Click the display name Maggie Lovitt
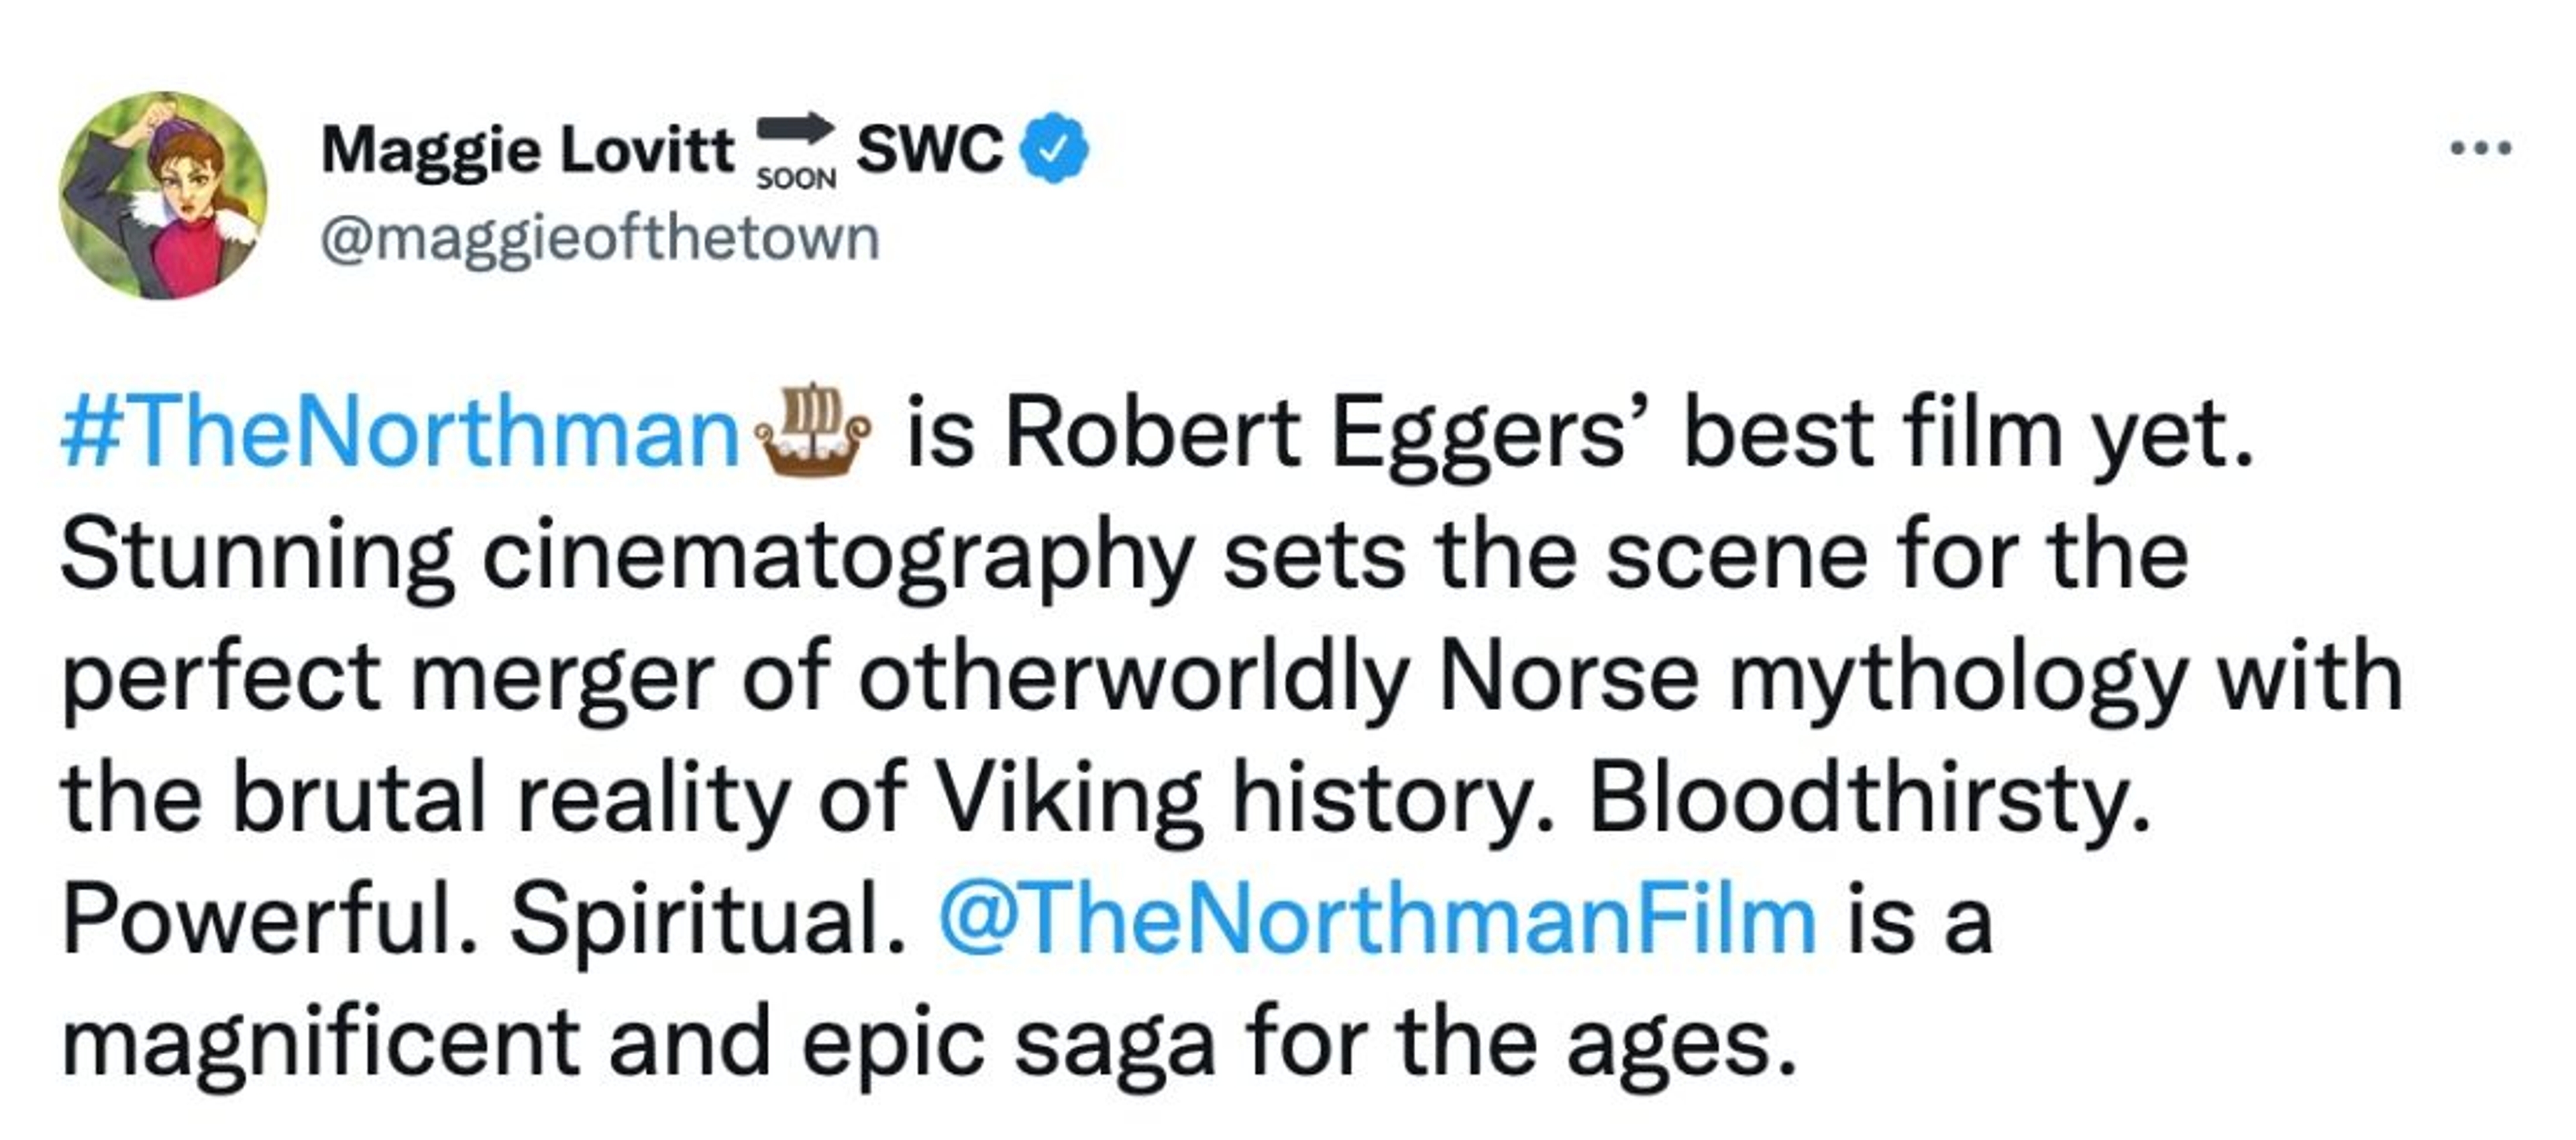The height and width of the screenshot is (1140, 2576). tap(528, 151)
